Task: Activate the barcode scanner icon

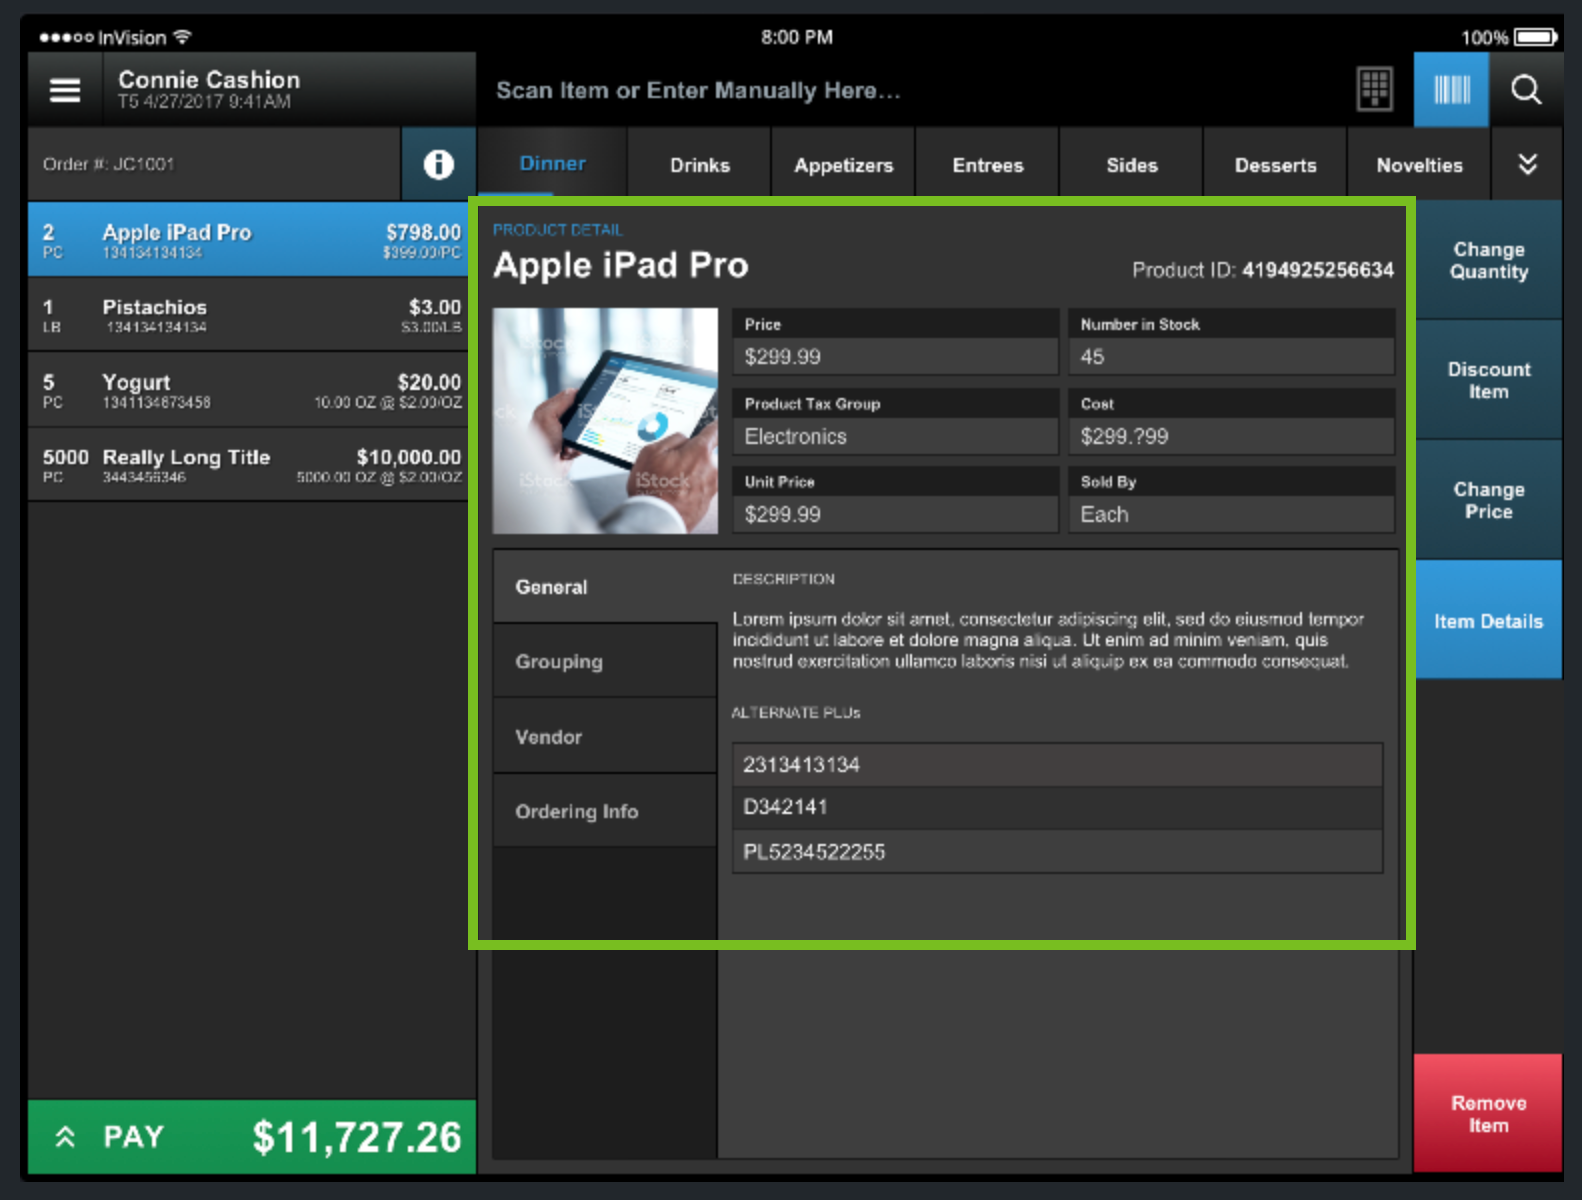Action: coord(1451,90)
